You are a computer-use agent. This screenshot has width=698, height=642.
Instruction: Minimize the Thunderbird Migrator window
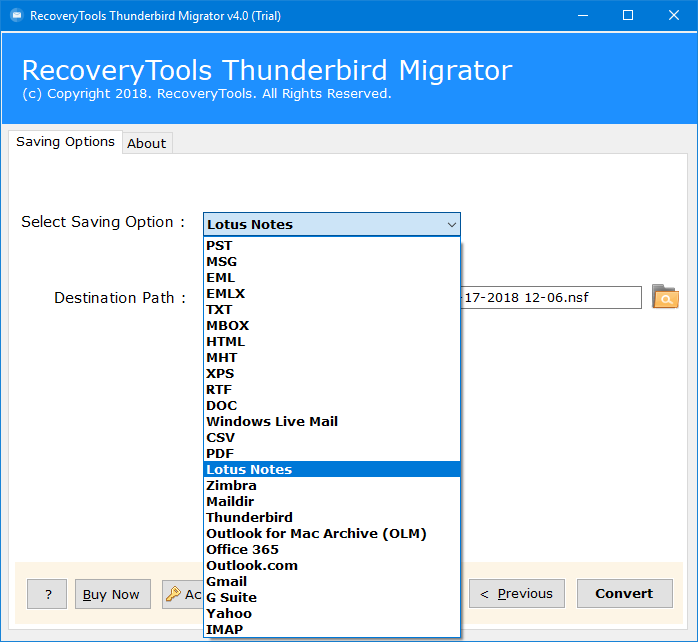[x=583, y=16]
